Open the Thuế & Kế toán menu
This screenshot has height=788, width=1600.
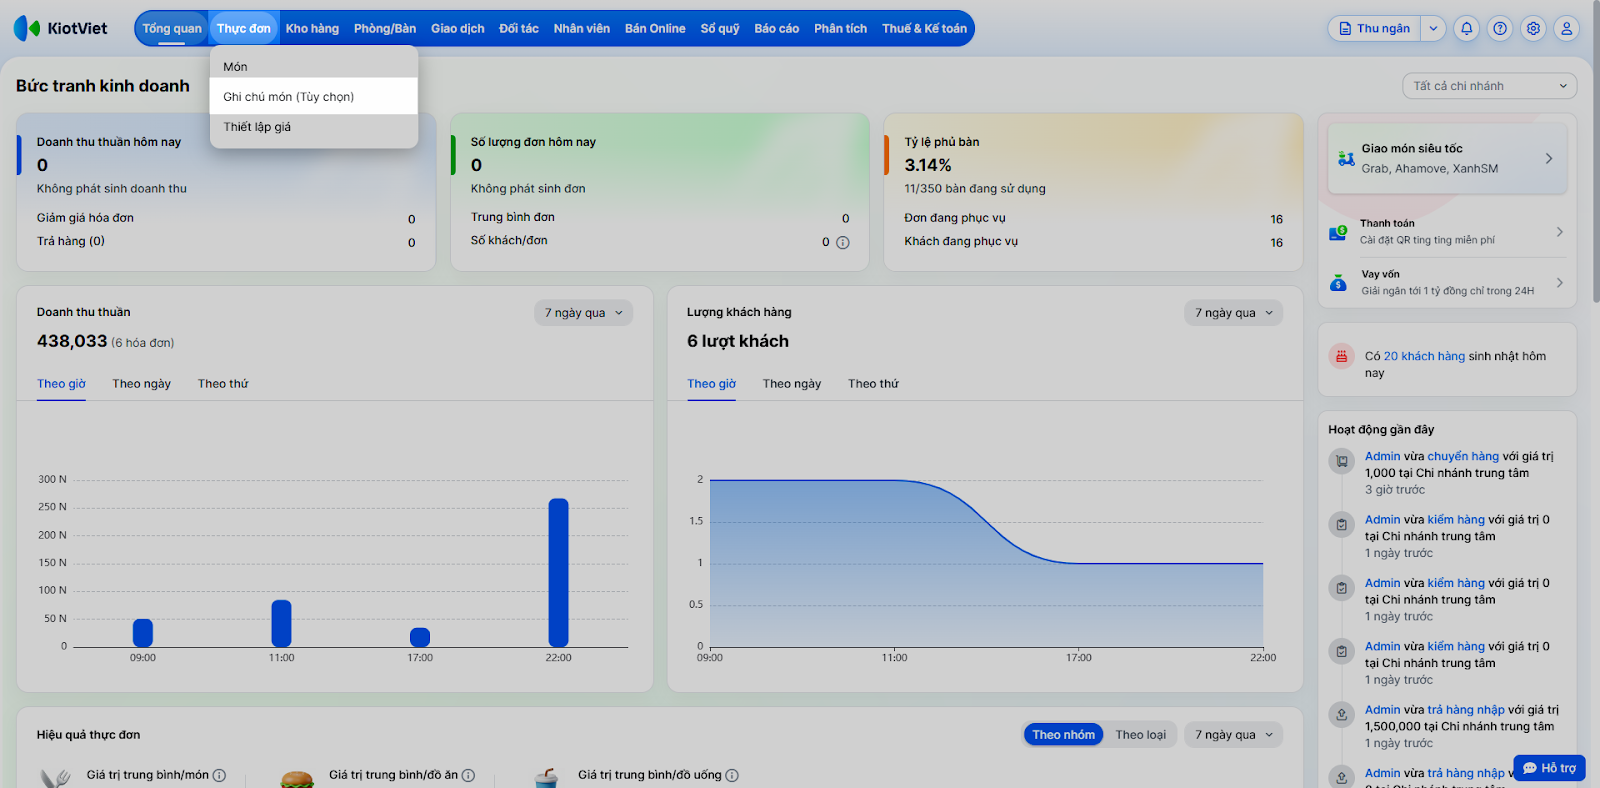tap(925, 29)
